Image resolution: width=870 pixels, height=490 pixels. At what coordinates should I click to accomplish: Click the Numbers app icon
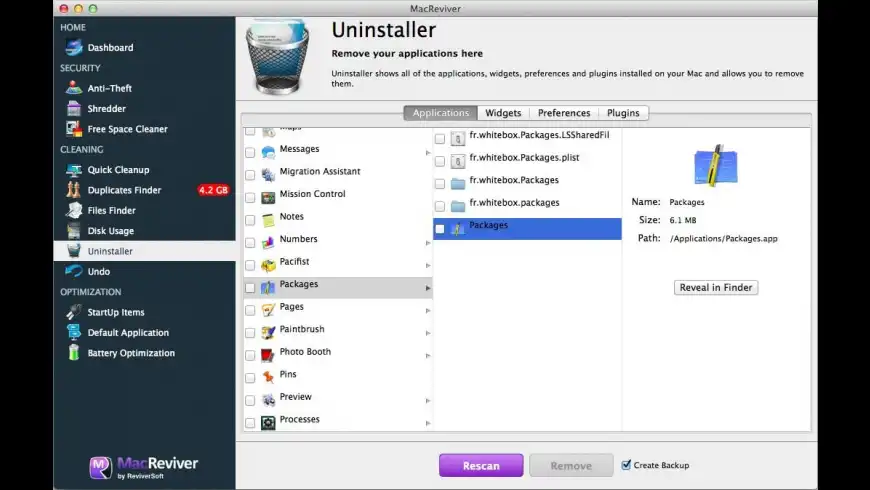pos(268,243)
